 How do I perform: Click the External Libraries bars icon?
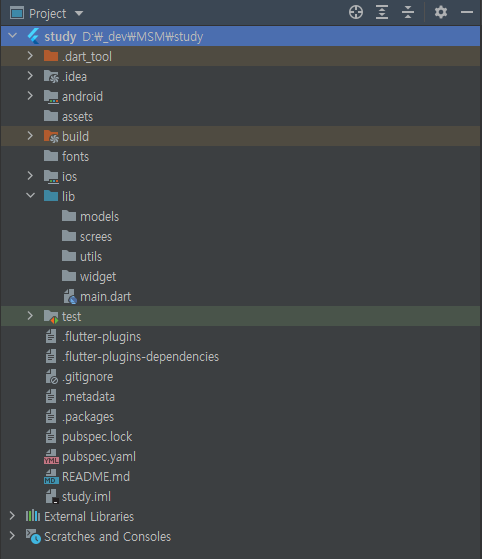coord(33,516)
